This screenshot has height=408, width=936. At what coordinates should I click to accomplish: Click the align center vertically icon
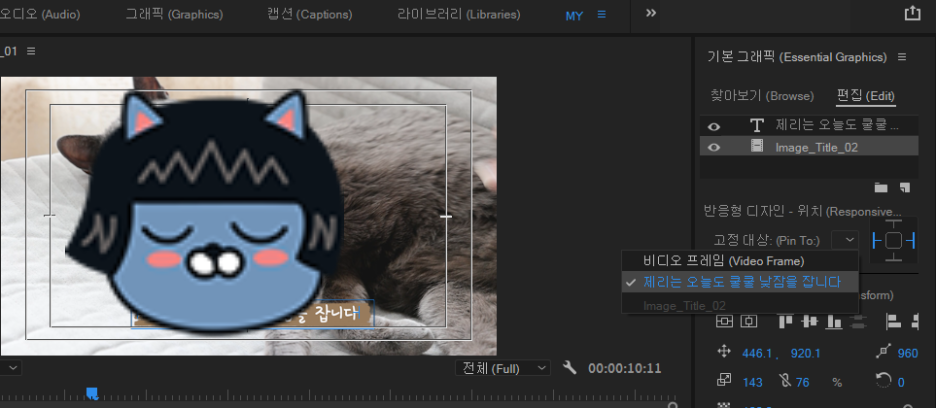coord(724,321)
